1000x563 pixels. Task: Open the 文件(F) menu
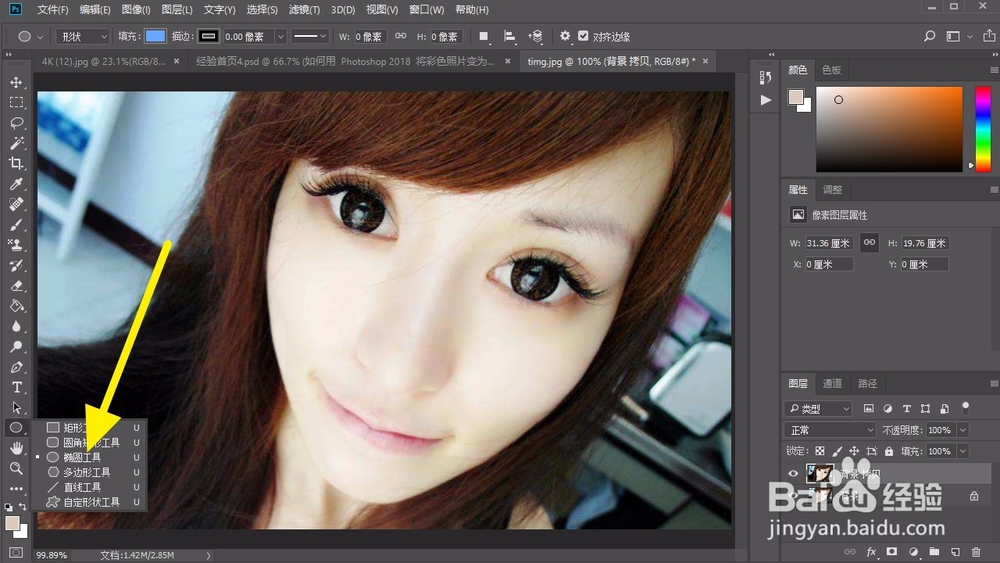(x=52, y=10)
